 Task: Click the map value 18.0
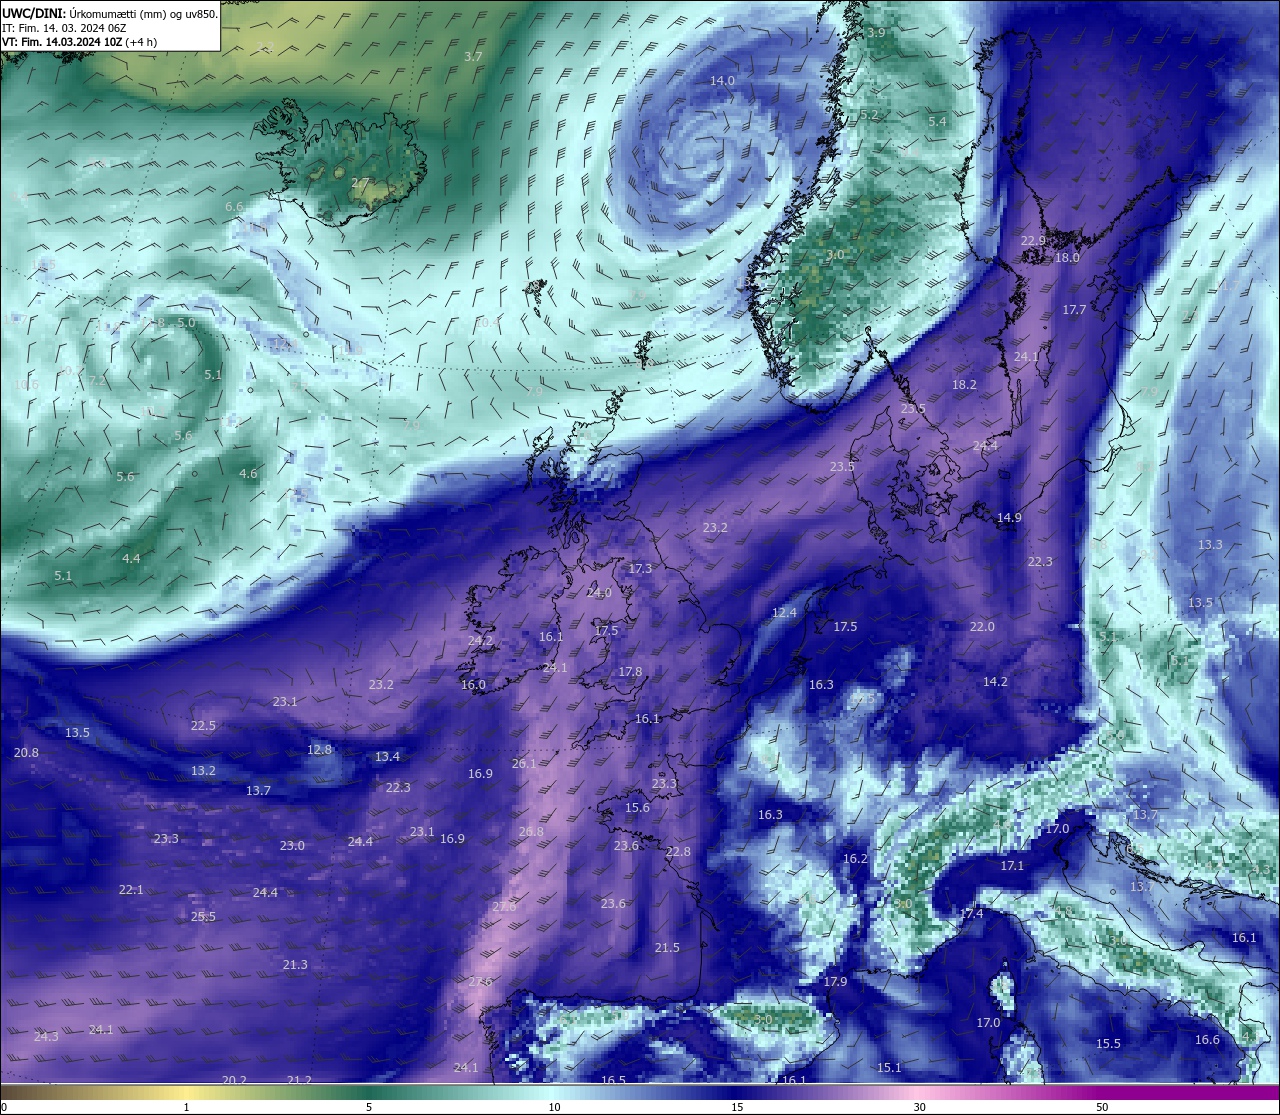1067,257
